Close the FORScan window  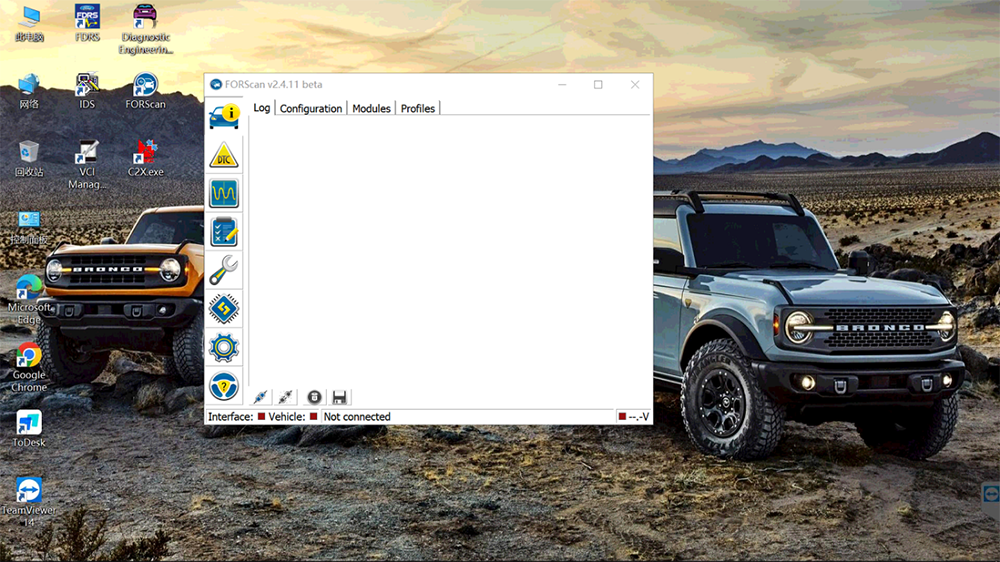point(635,84)
